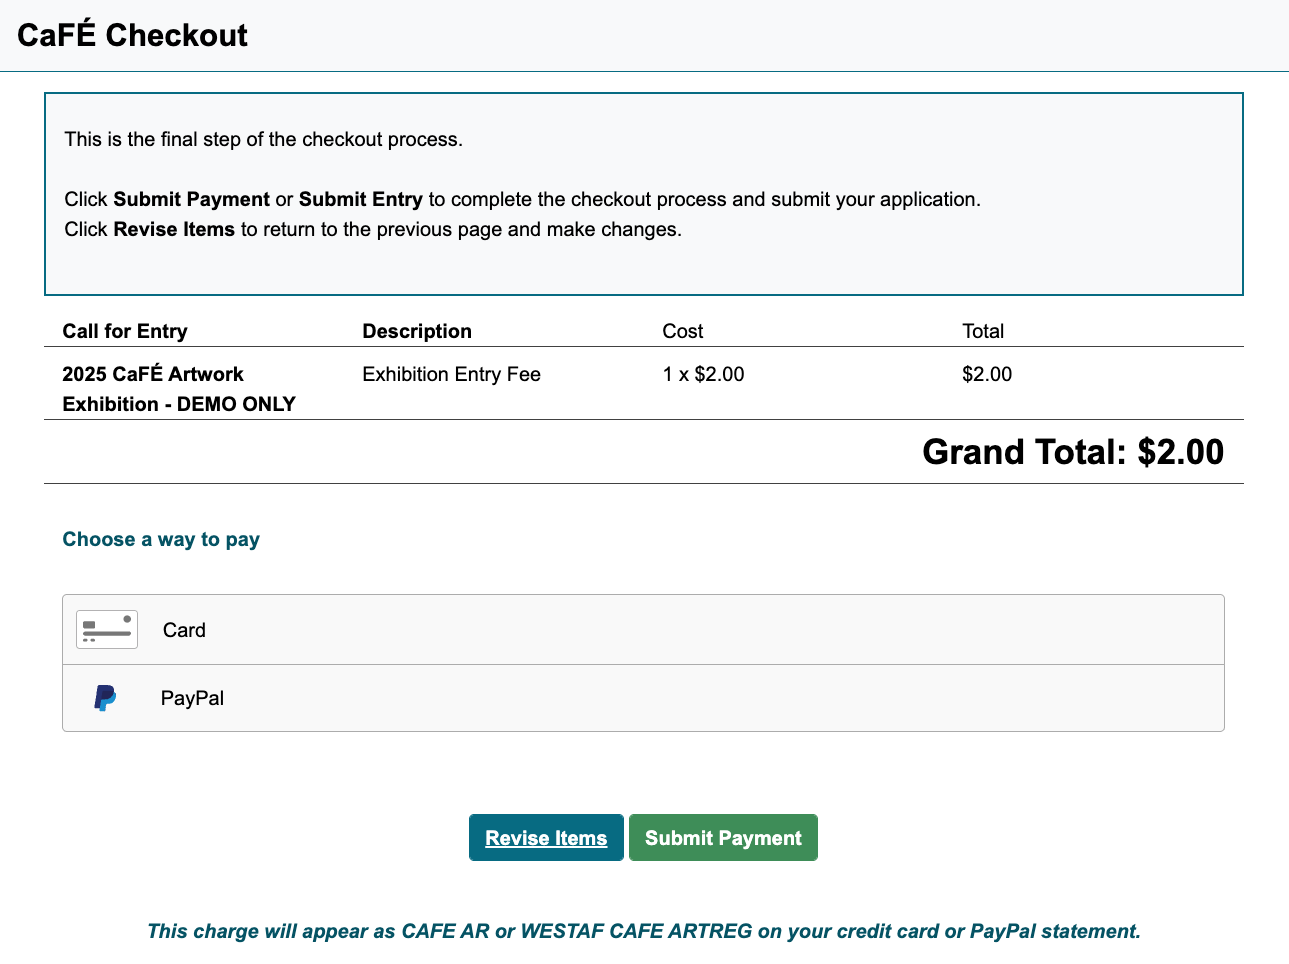Click the 2025 CaFÉ Artwork Exhibition entry name
1289x964 pixels.
[178, 389]
